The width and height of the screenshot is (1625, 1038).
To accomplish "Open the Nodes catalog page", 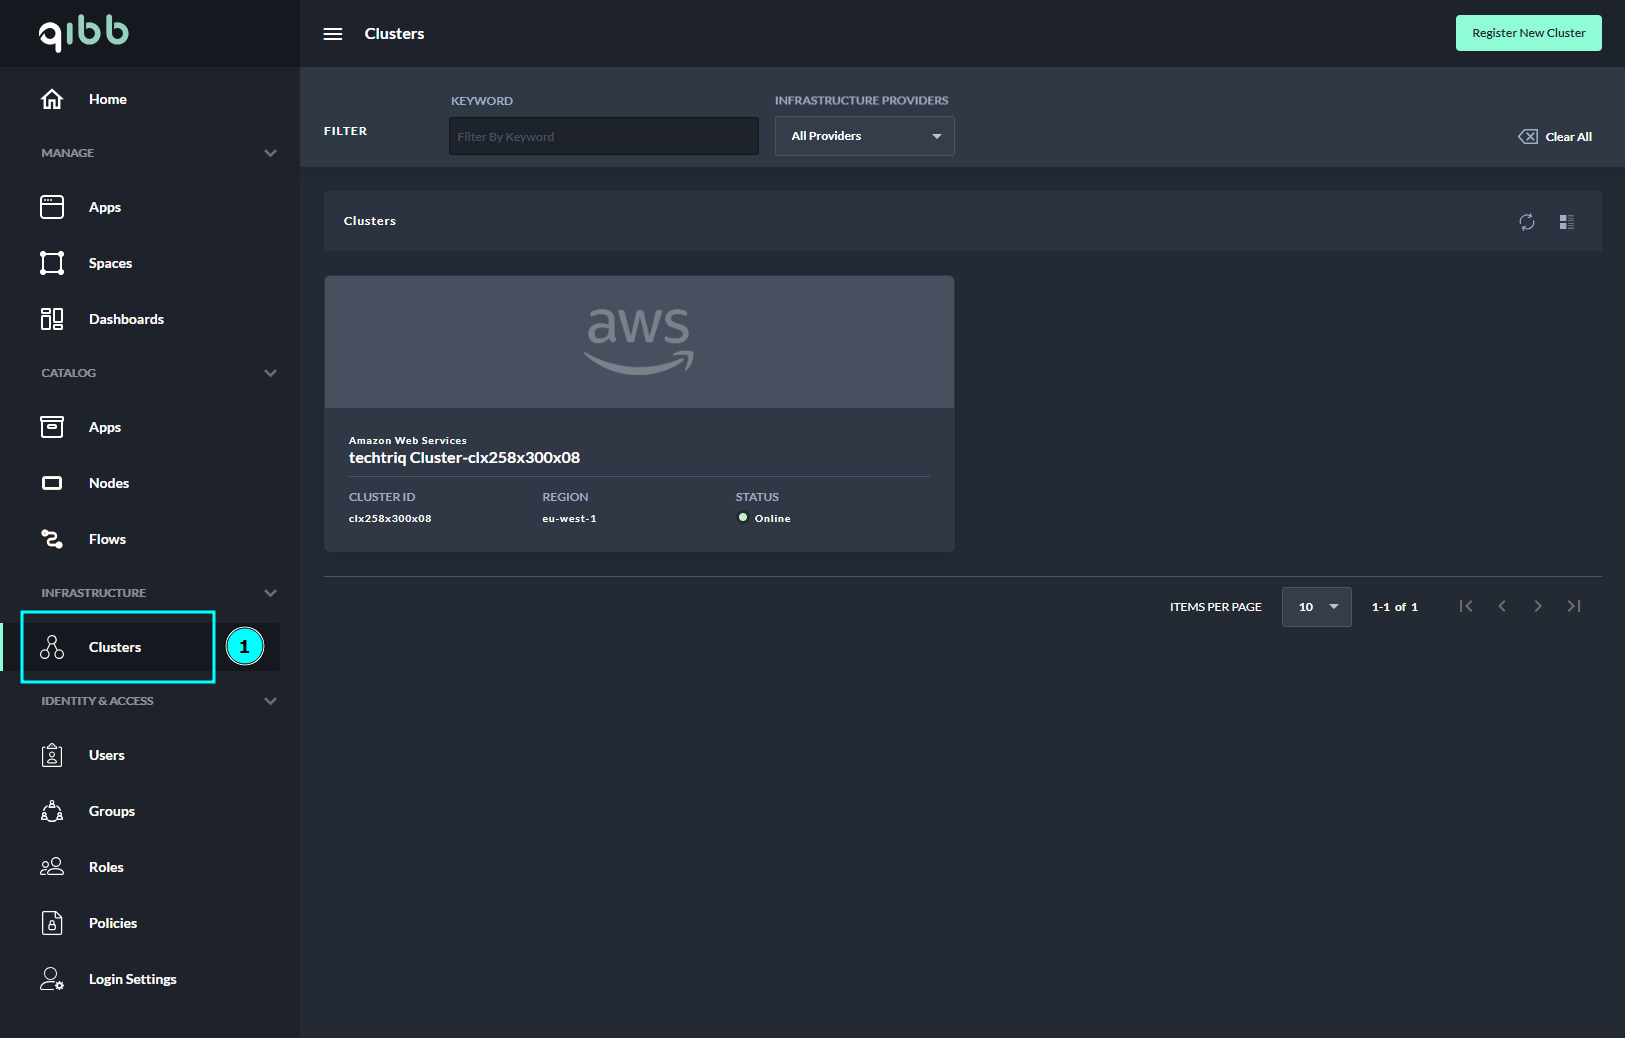I will [x=109, y=483].
